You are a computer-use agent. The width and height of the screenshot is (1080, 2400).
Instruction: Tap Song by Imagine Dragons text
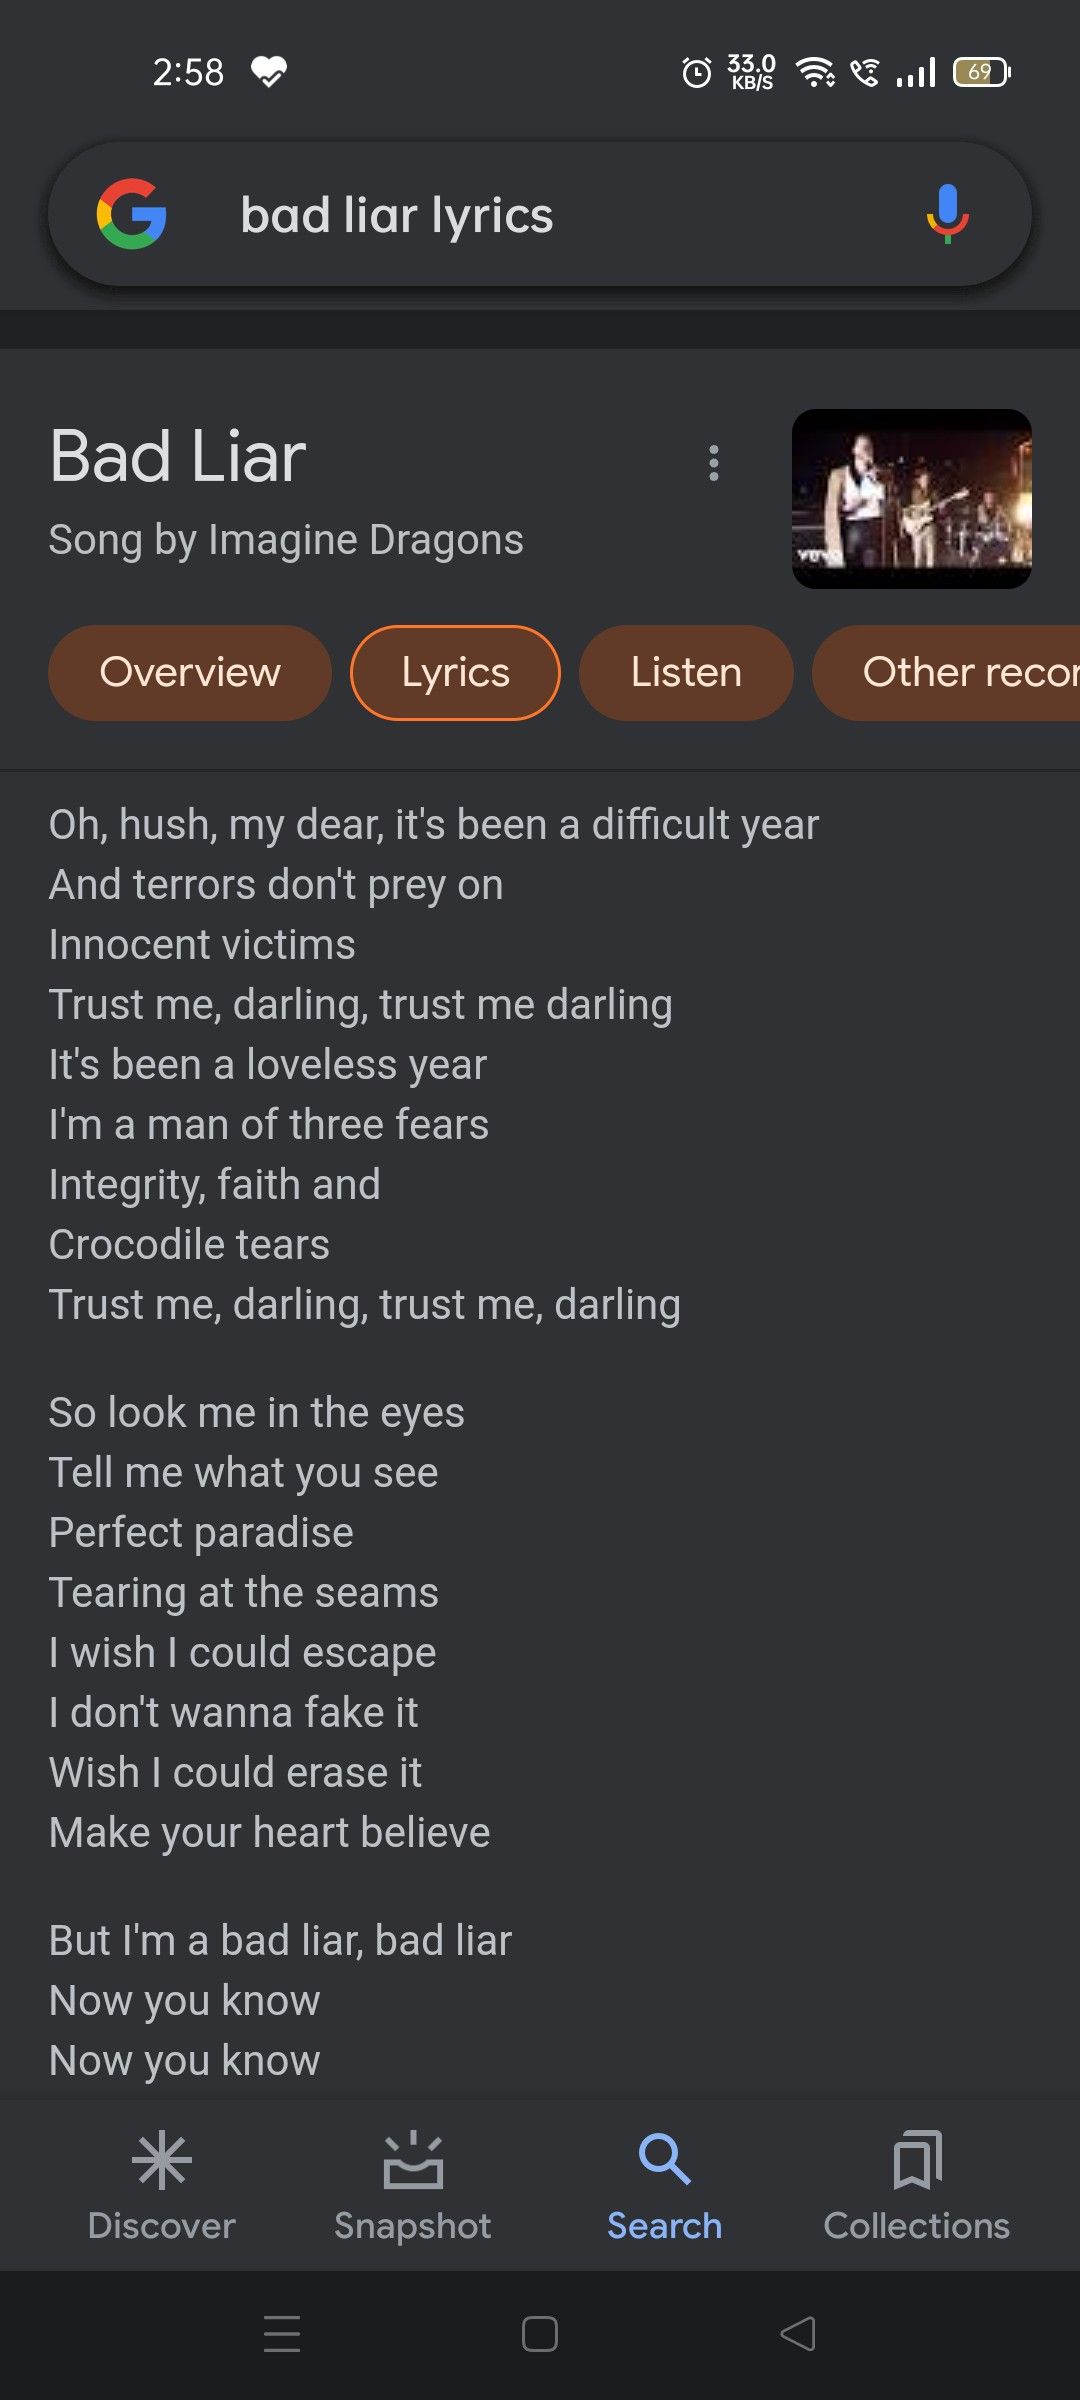pyautogui.click(x=287, y=538)
